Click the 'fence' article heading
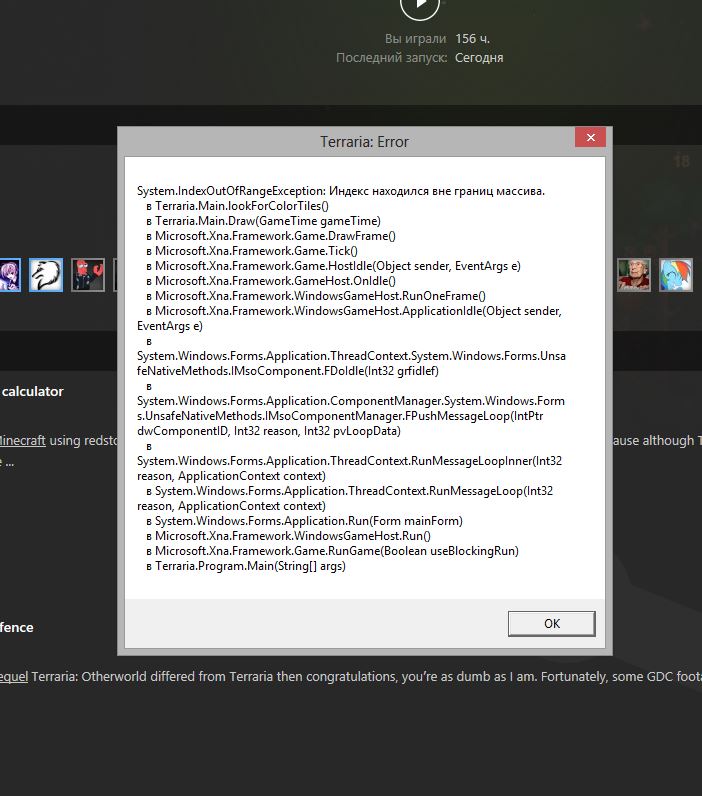 coord(17,627)
